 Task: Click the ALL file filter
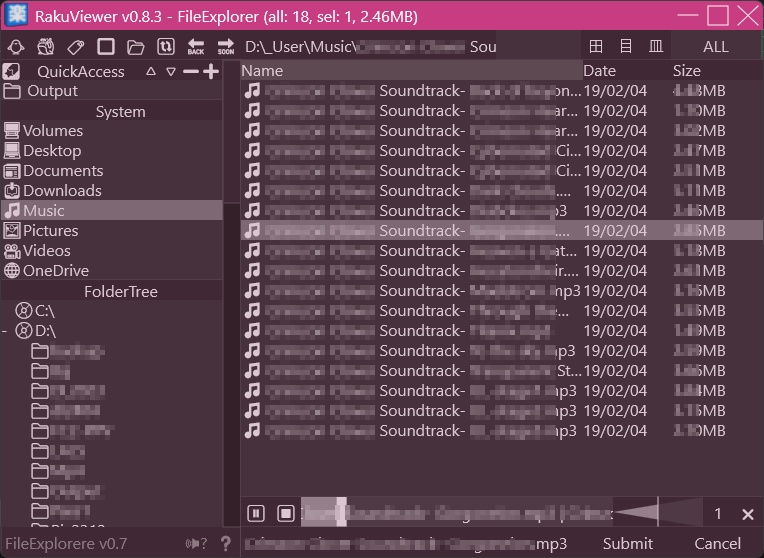(716, 47)
